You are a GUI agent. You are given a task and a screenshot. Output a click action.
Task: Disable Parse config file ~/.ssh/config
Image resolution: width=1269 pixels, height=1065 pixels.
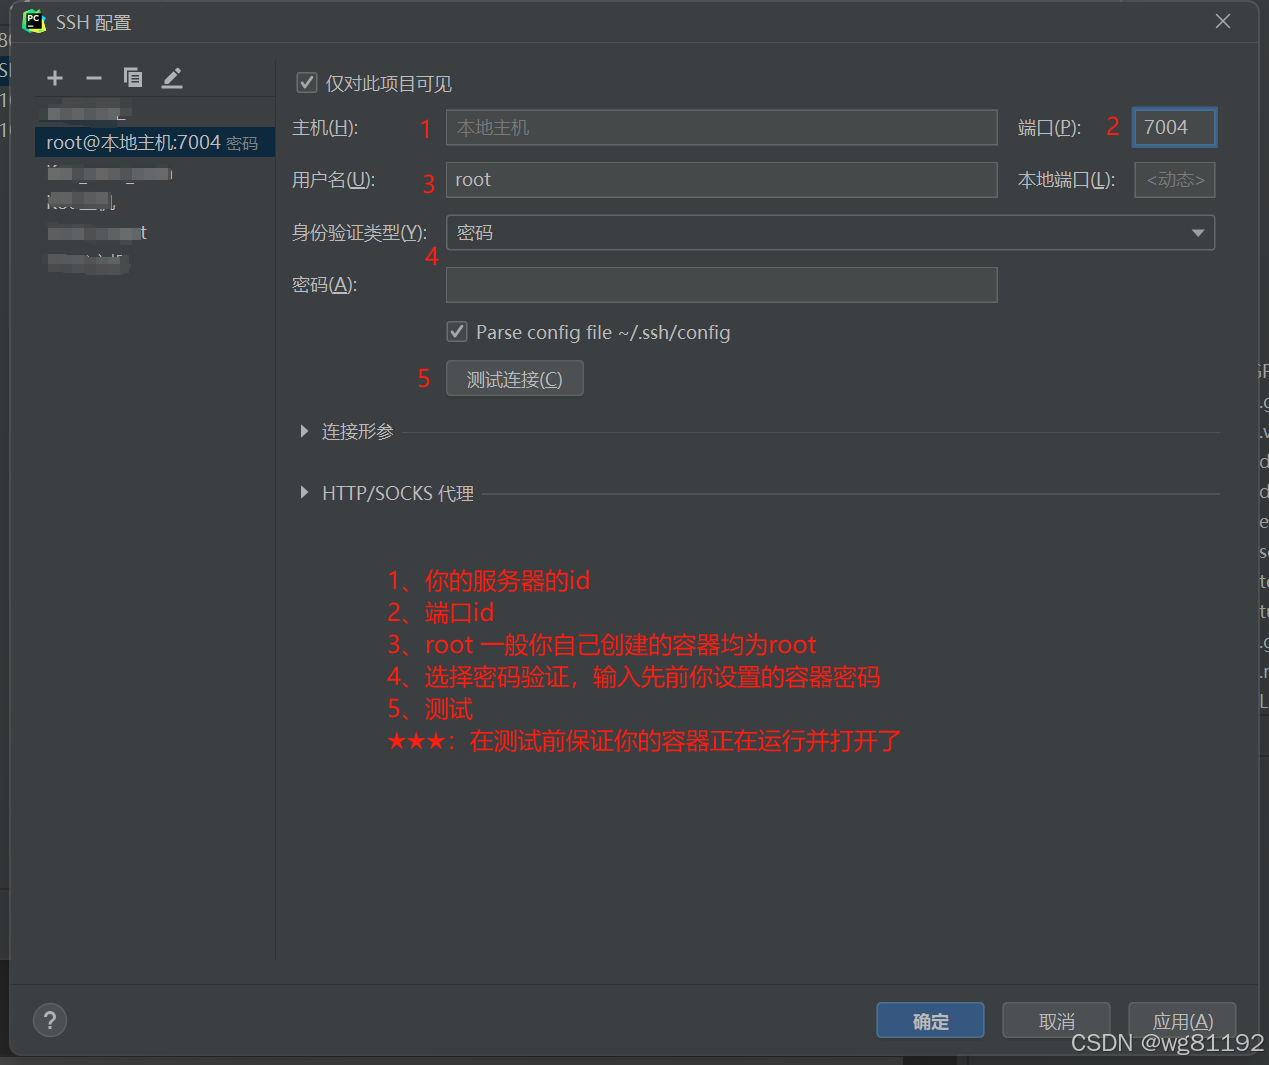[456, 331]
